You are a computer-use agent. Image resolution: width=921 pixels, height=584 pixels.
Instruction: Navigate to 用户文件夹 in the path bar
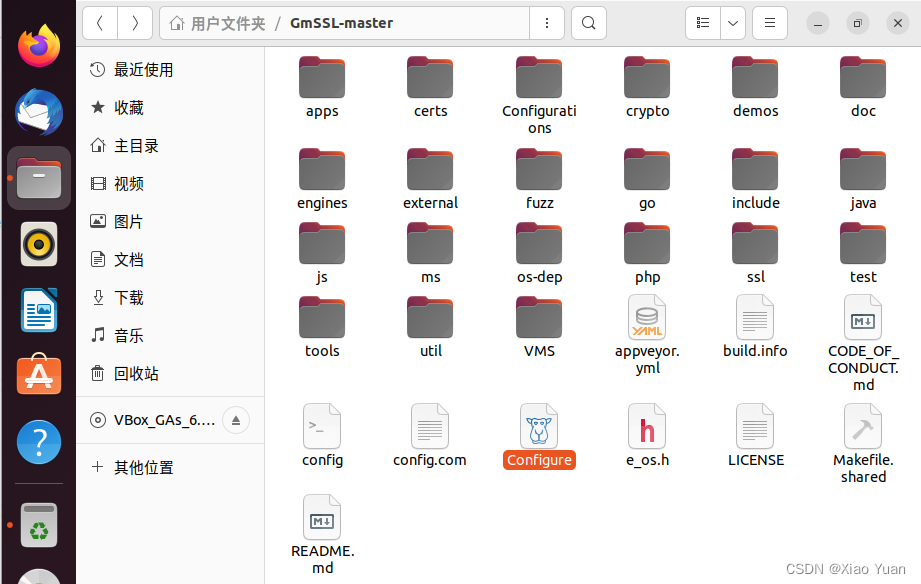pyautogui.click(x=217, y=24)
